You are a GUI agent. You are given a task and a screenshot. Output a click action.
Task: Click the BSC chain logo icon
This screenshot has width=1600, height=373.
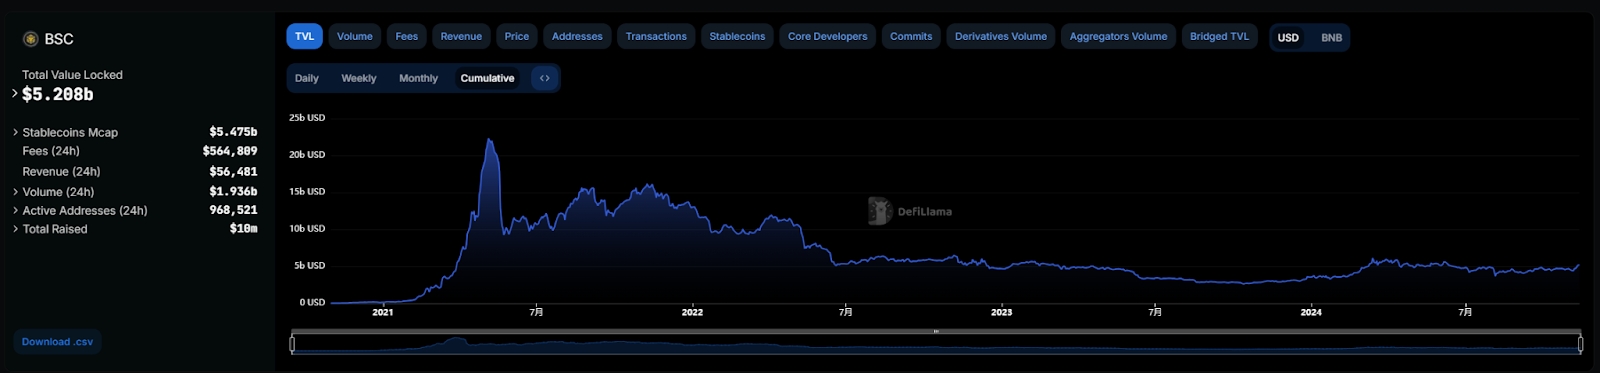coord(30,39)
